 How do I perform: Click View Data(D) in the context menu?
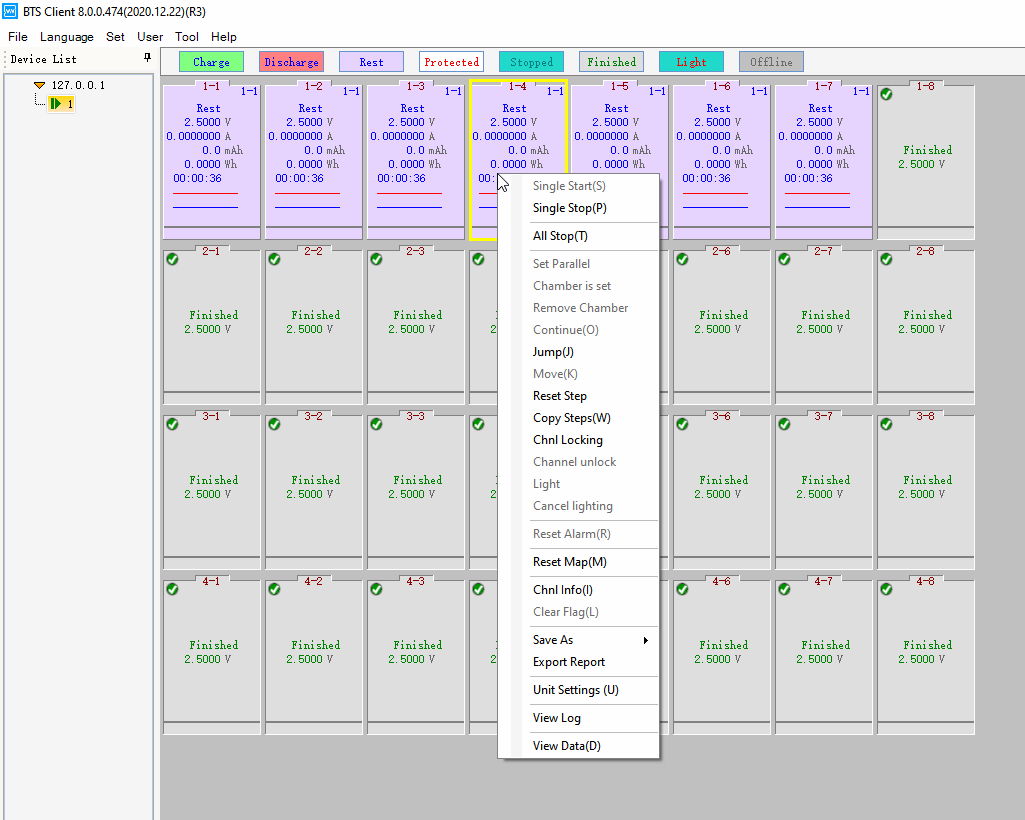tap(566, 746)
